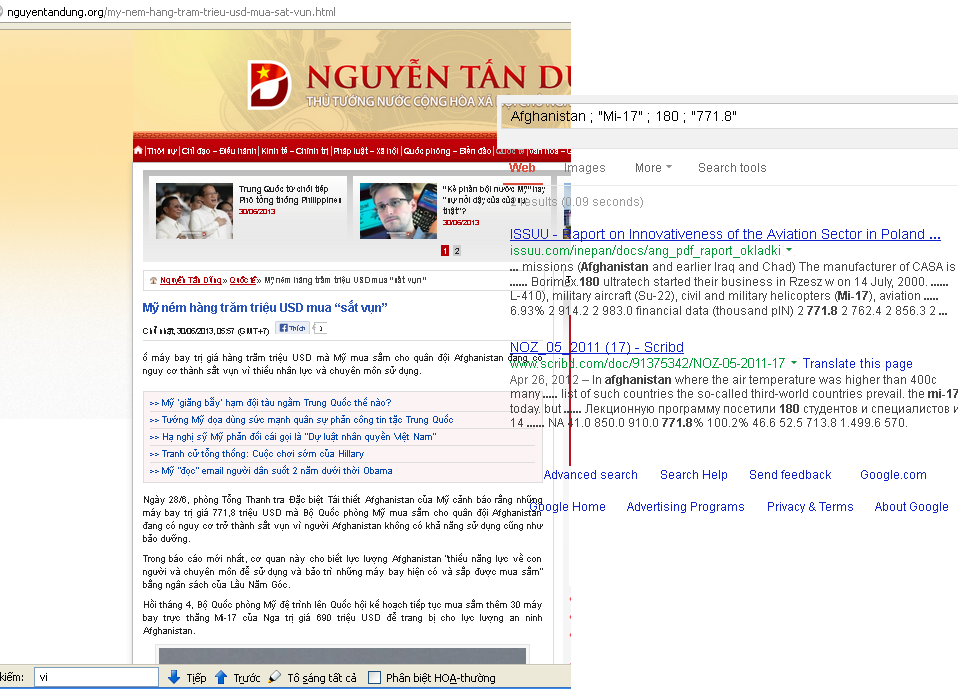Click the Nguyễn Tấn Dũng breadcrumb link
This screenshot has width=962, height=689.
[190, 280]
